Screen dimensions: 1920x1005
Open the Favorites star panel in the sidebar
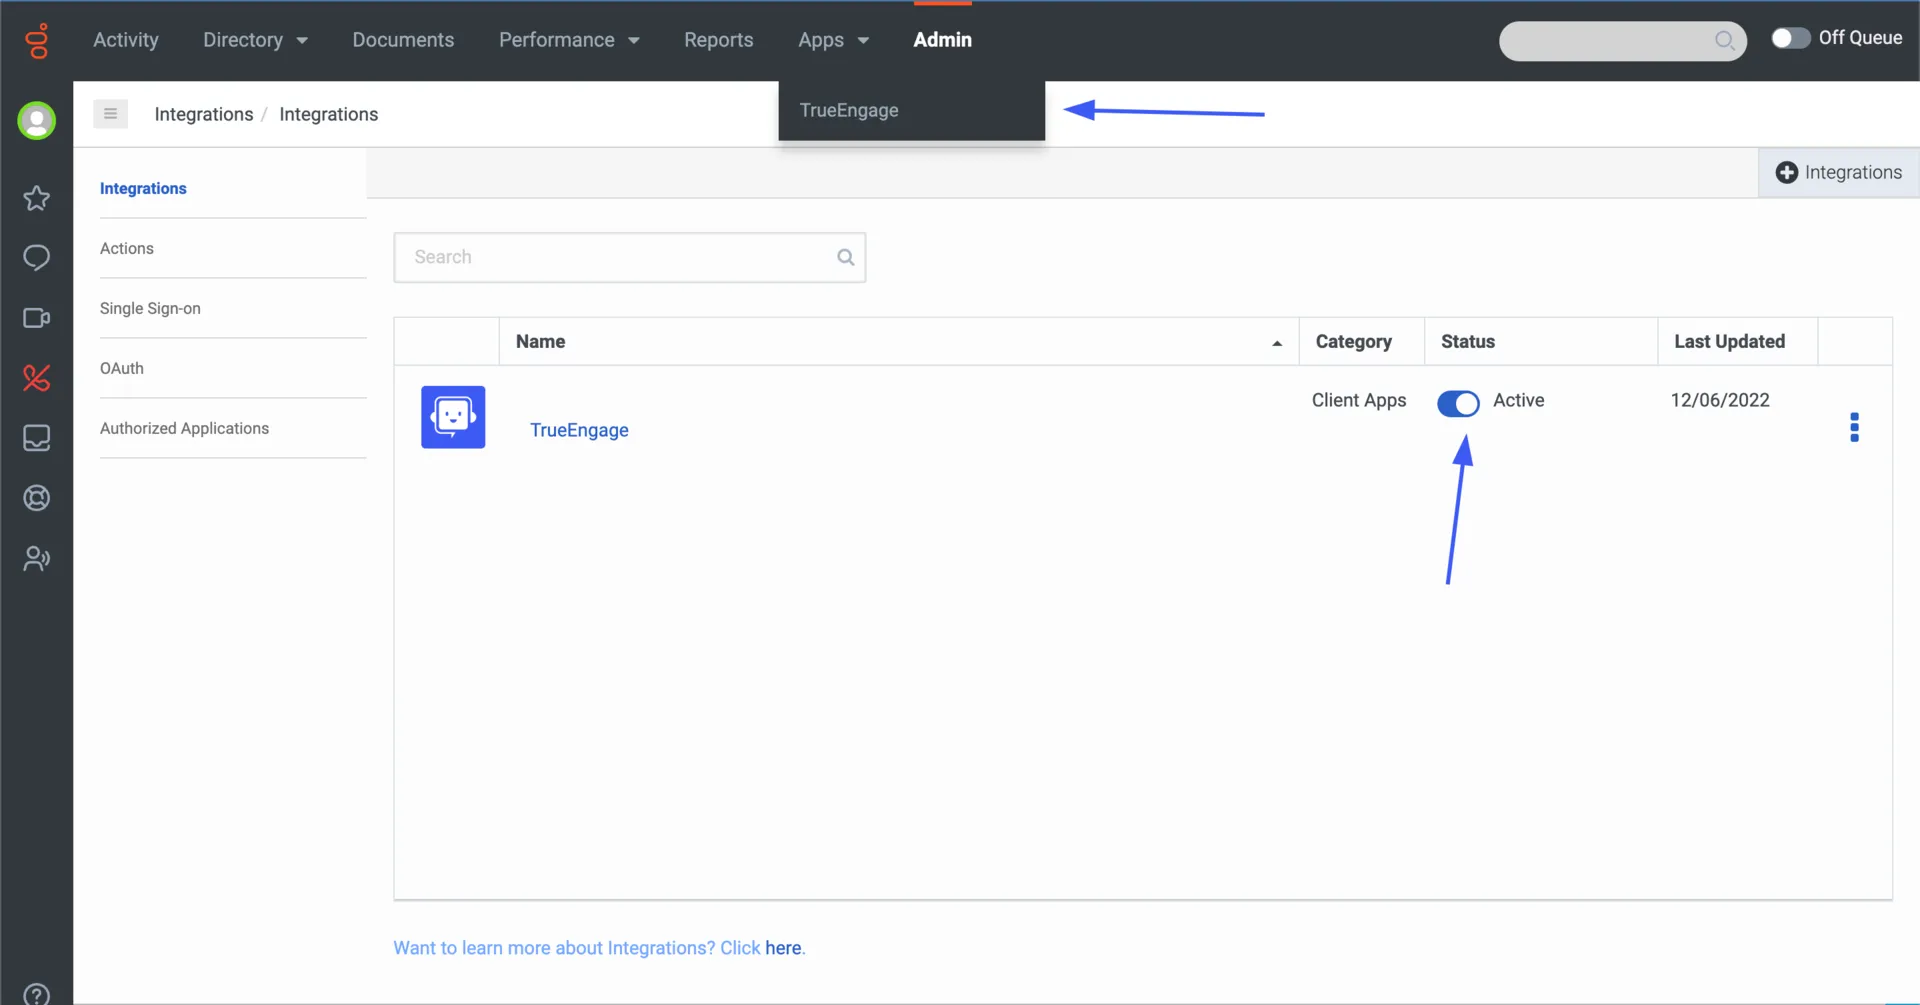tap(37, 198)
